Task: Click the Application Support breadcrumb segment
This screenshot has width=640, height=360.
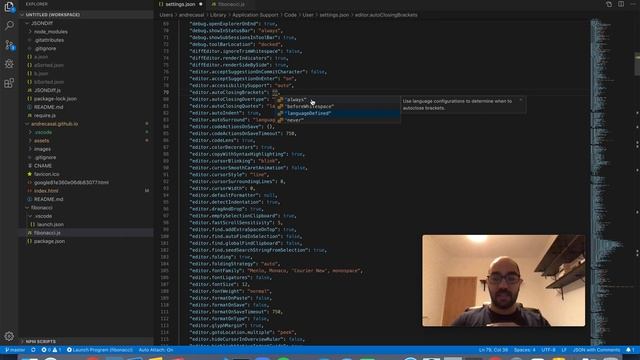Action: coord(255,15)
